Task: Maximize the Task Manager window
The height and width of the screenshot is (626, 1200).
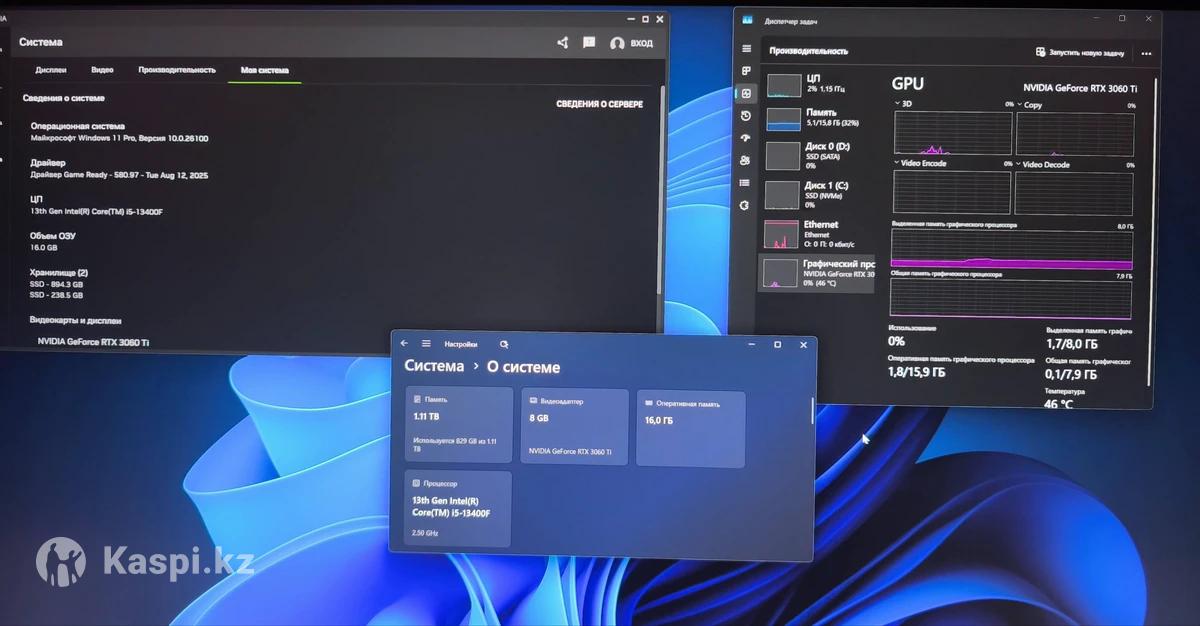Action: 1122,18
